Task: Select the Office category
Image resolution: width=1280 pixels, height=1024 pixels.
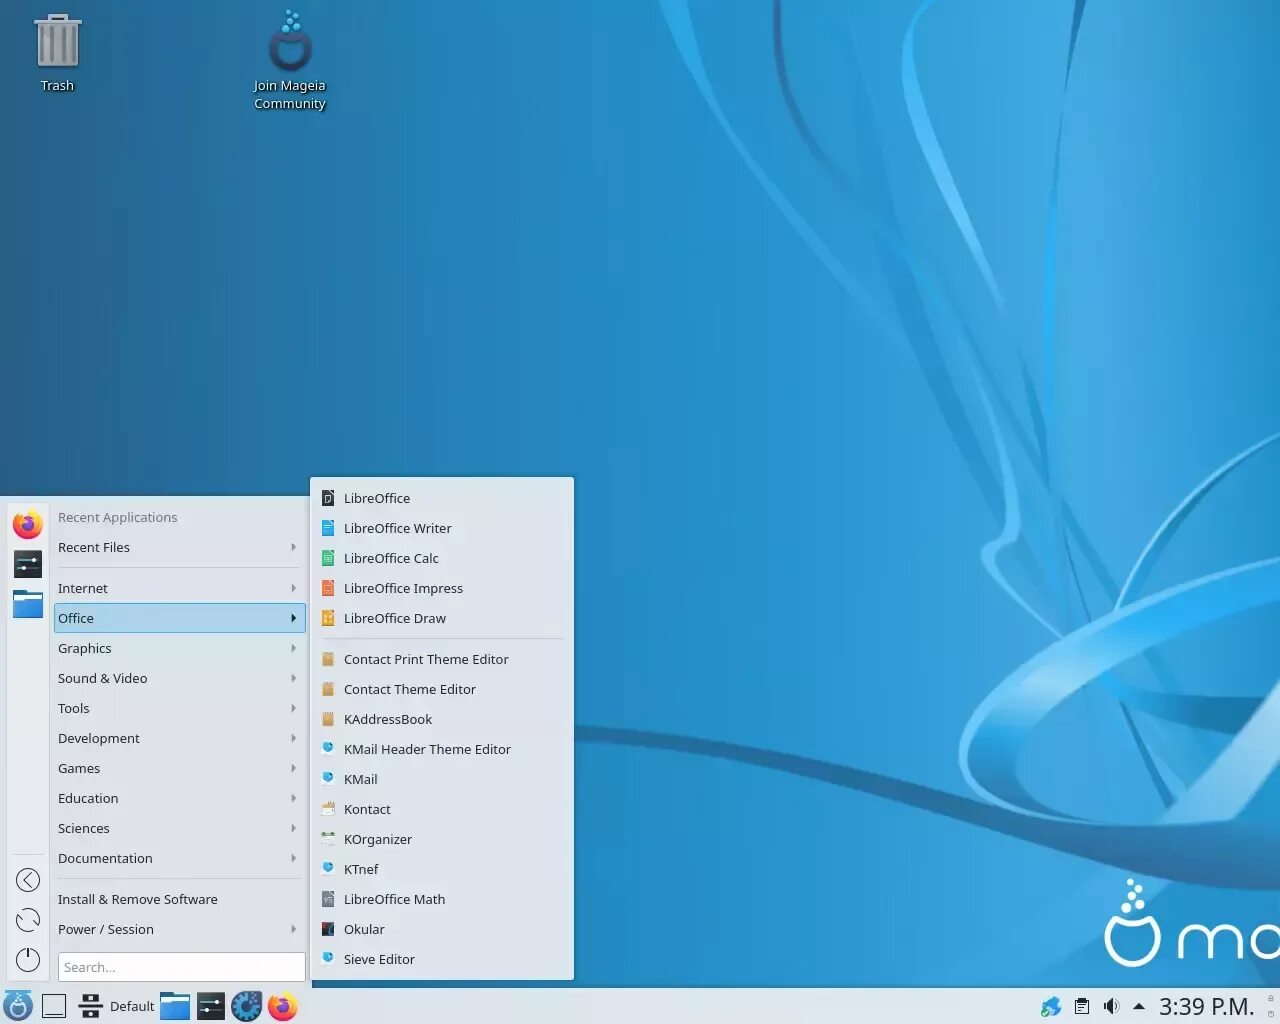Action: [179, 618]
